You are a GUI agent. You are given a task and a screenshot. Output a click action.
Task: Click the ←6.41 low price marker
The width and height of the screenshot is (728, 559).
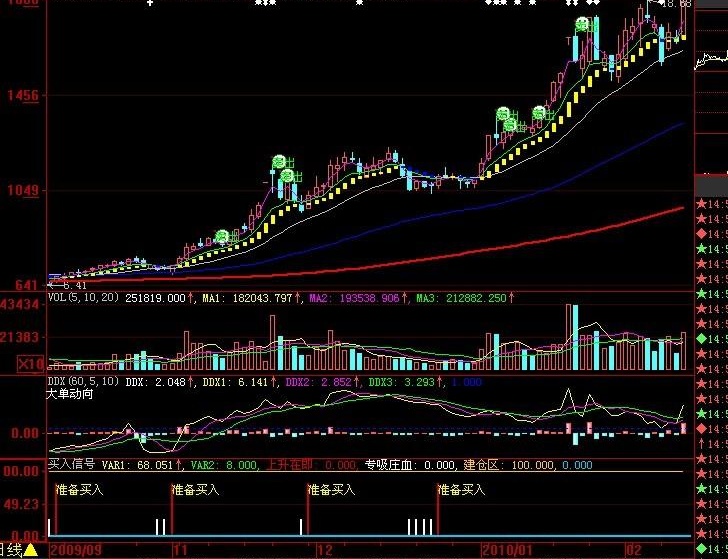[67, 286]
